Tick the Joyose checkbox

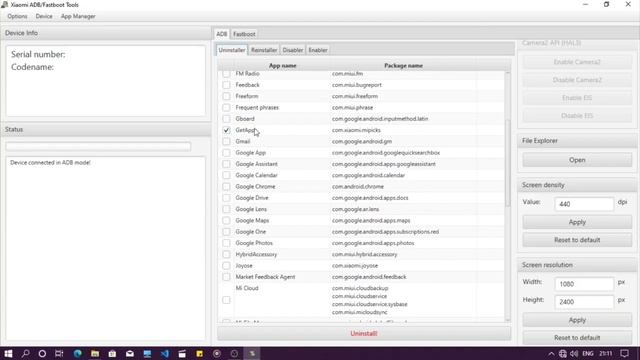[226, 266]
